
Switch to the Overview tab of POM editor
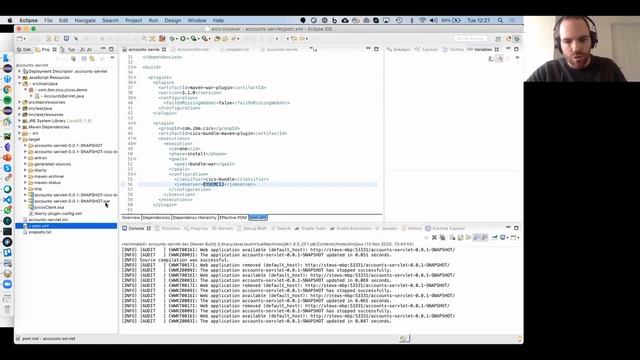point(131,218)
